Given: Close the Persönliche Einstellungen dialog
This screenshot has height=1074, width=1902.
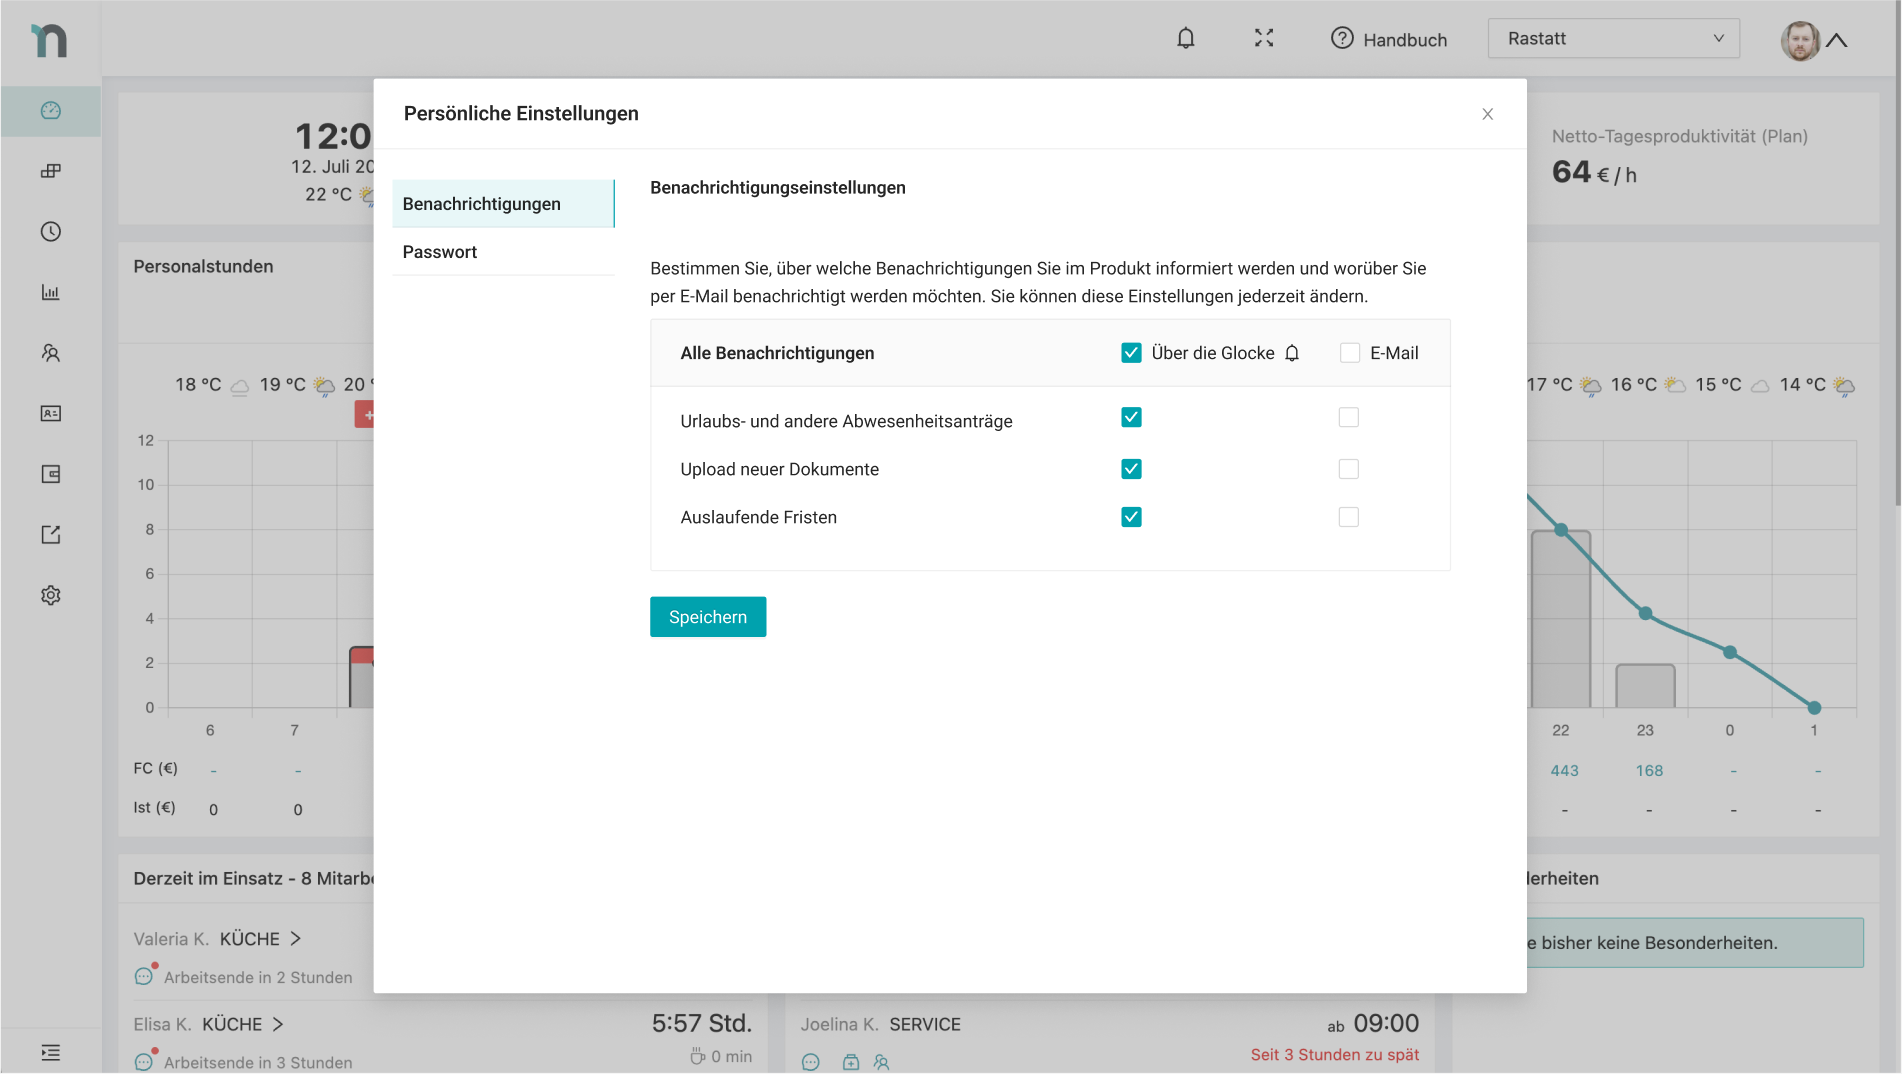Looking at the screenshot, I should coord(1487,114).
